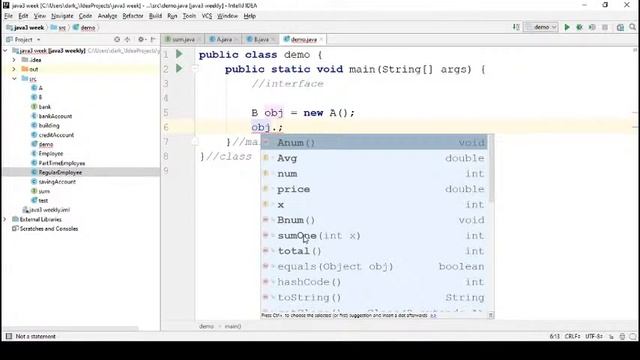Open the Code menu

(85, 16)
